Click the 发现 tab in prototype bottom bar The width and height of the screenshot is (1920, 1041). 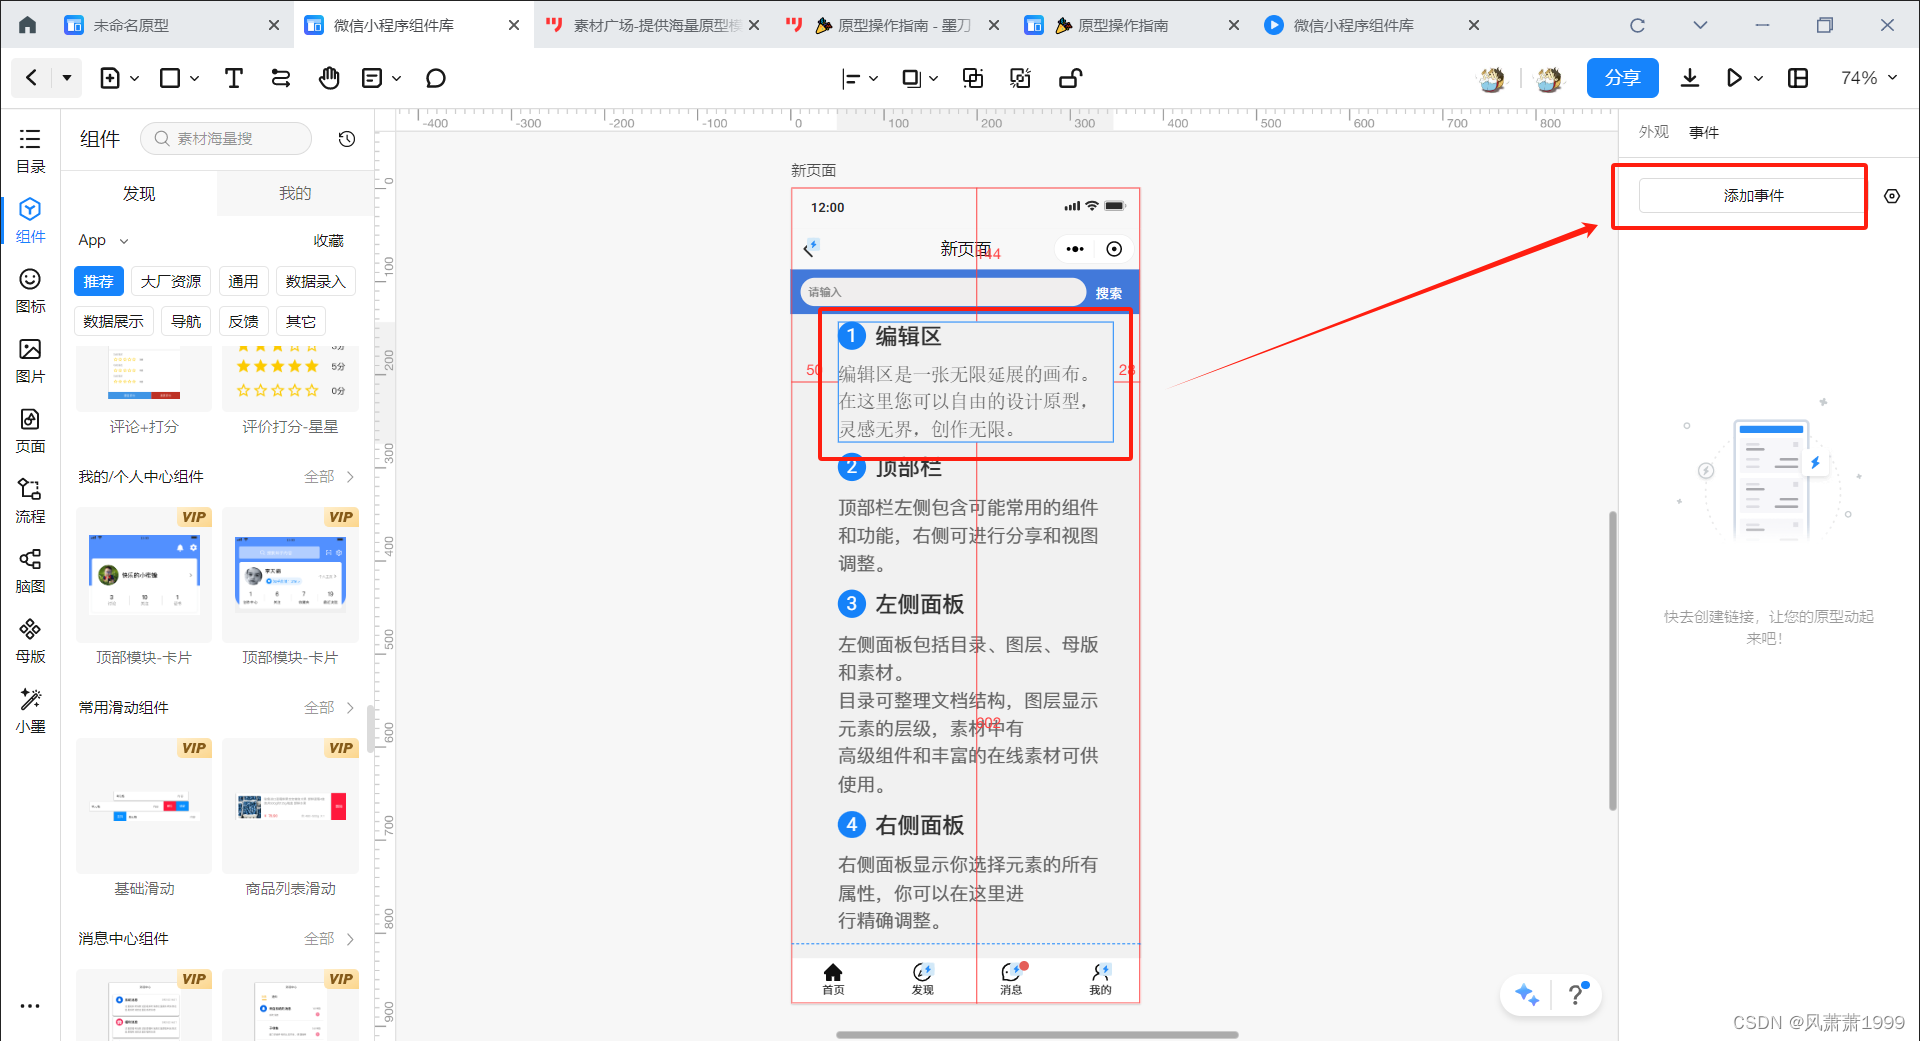(x=922, y=978)
